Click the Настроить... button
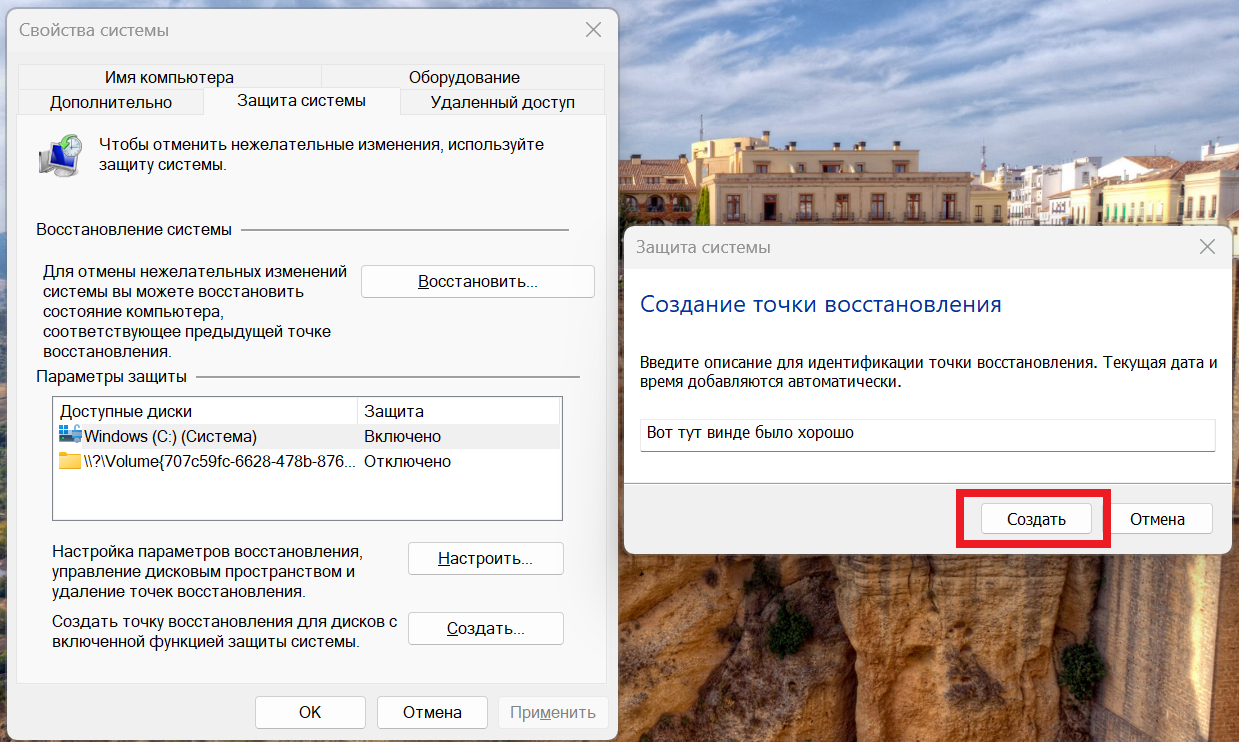Image resolution: width=1239 pixels, height=742 pixels. 486,558
